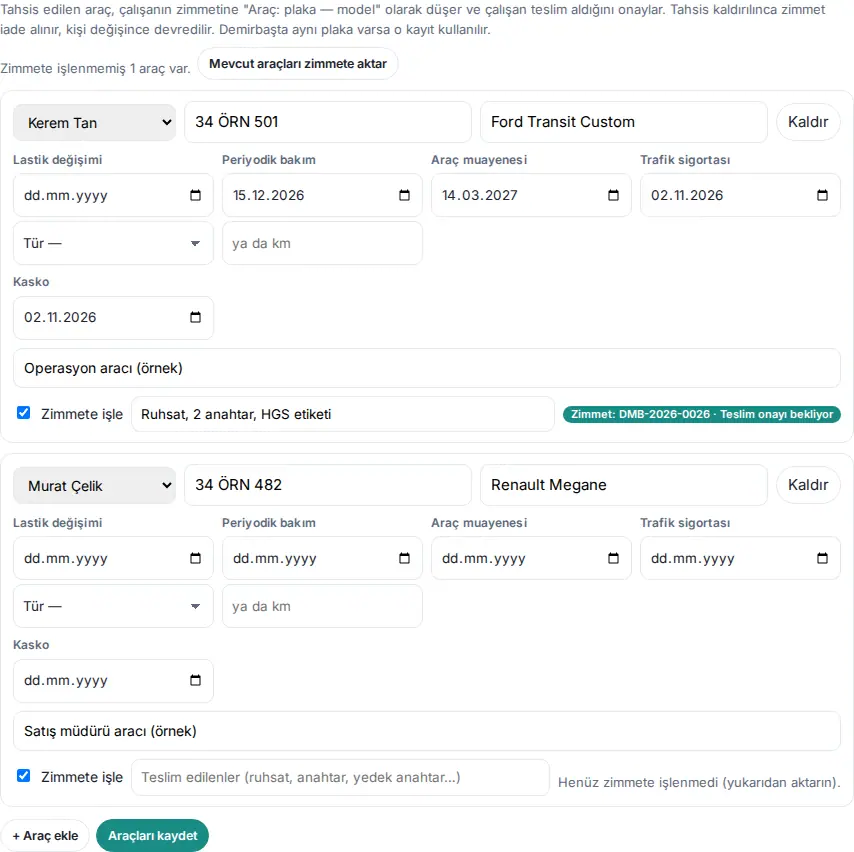This screenshot has height=852, width=854.
Task: Open the Kerem Tan employee dropdown
Action: point(94,123)
